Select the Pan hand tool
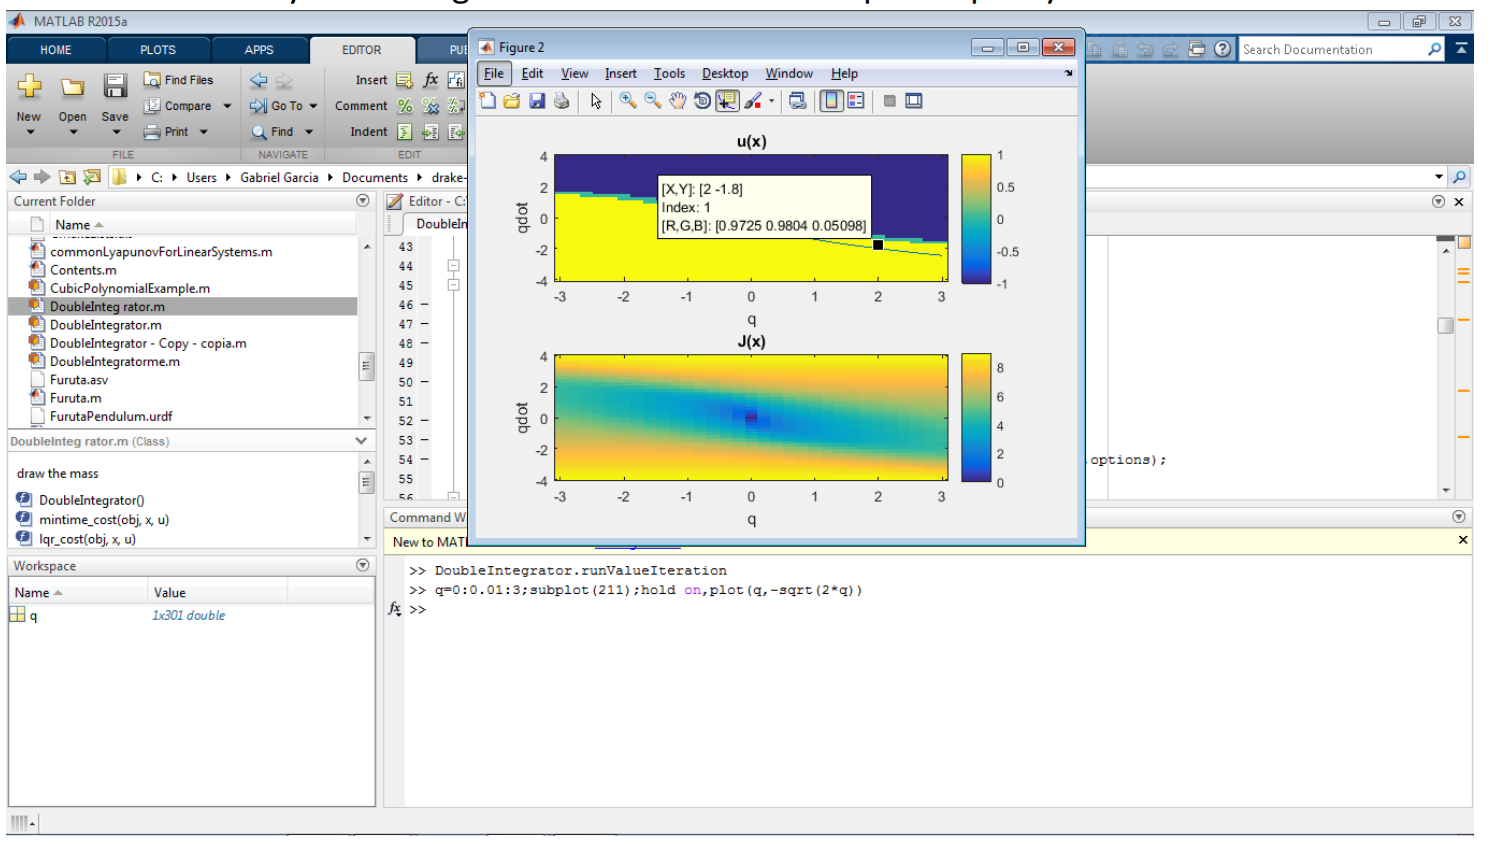 (x=678, y=101)
